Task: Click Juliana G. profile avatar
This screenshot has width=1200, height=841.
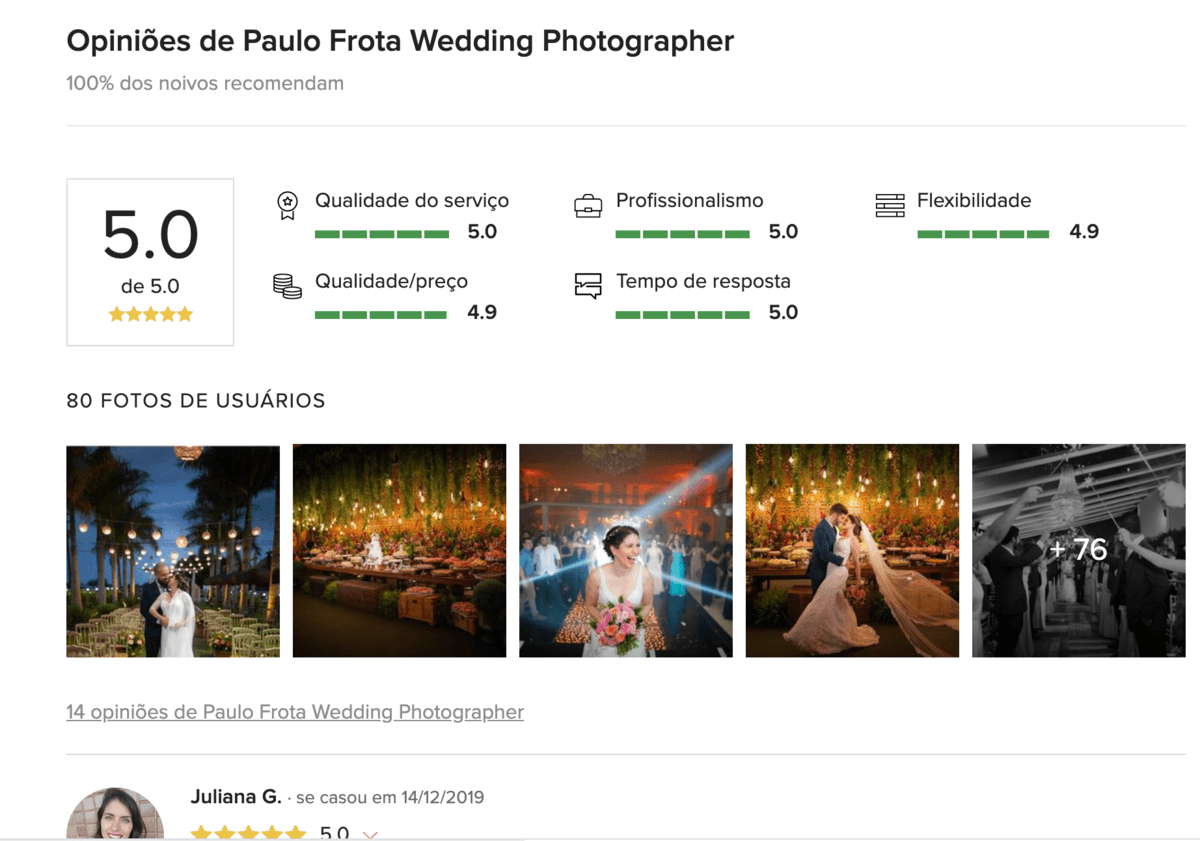Action: (115, 813)
